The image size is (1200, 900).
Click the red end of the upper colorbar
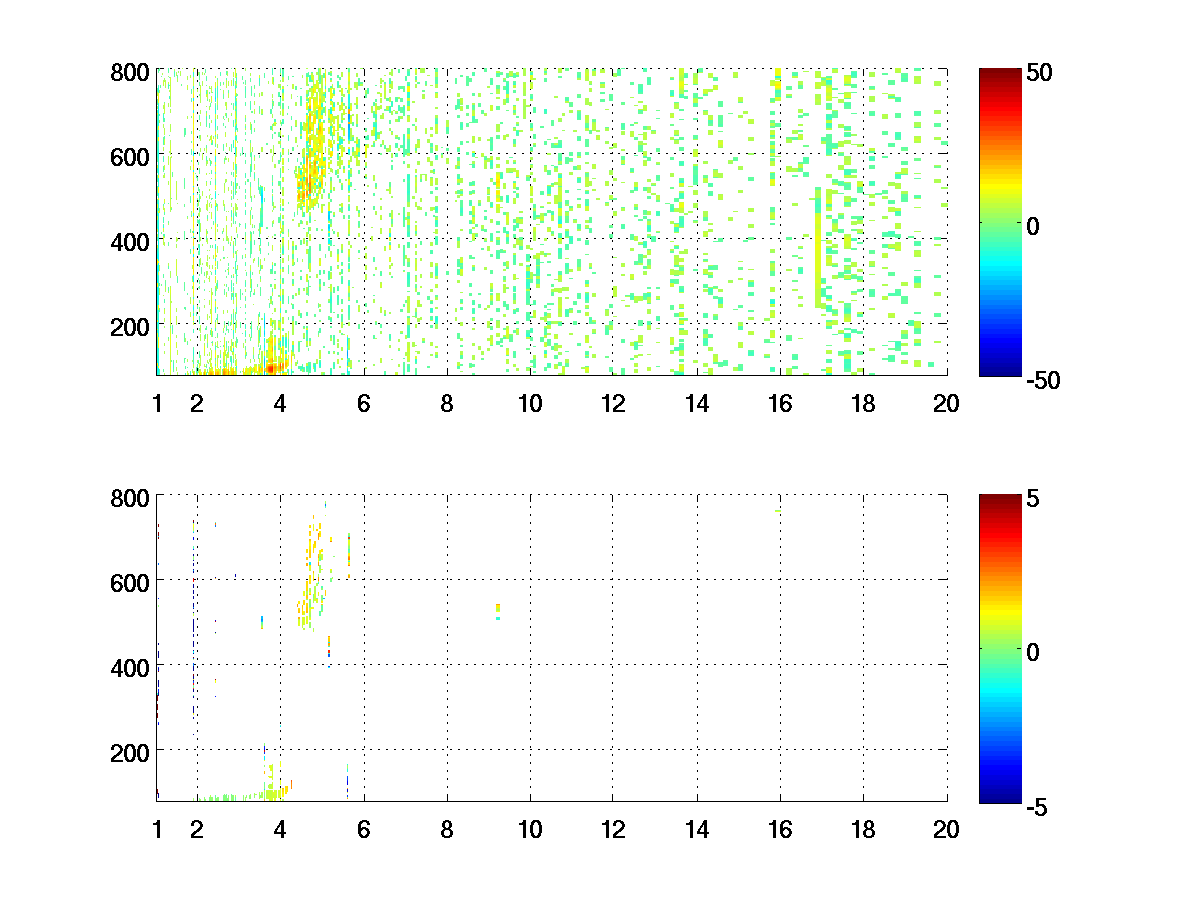tap(999, 76)
